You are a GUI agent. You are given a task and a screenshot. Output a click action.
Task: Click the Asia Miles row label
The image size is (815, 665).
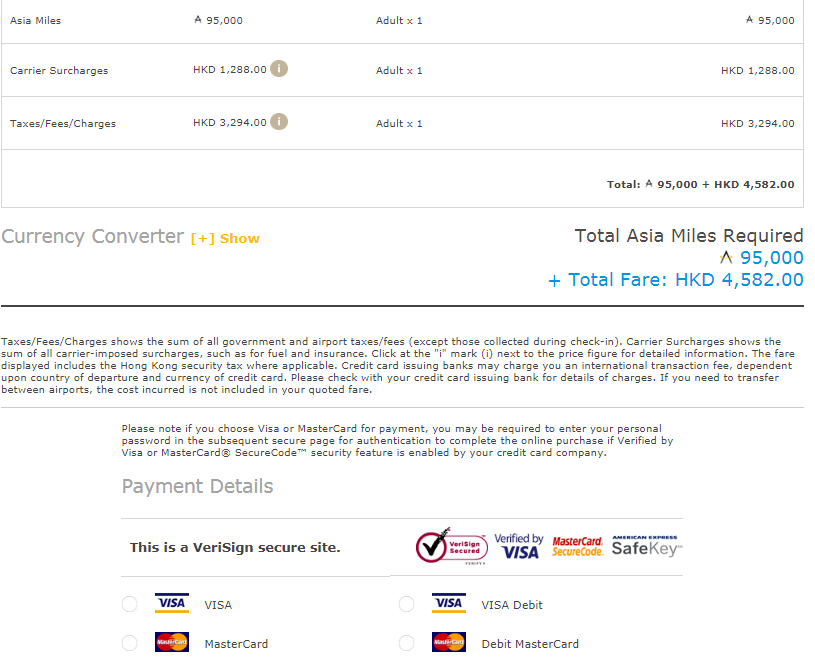[36, 20]
